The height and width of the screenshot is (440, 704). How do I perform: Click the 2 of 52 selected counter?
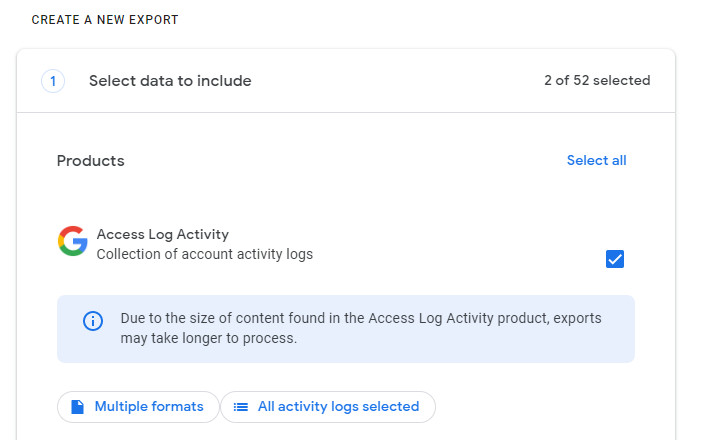[x=597, y=80]
